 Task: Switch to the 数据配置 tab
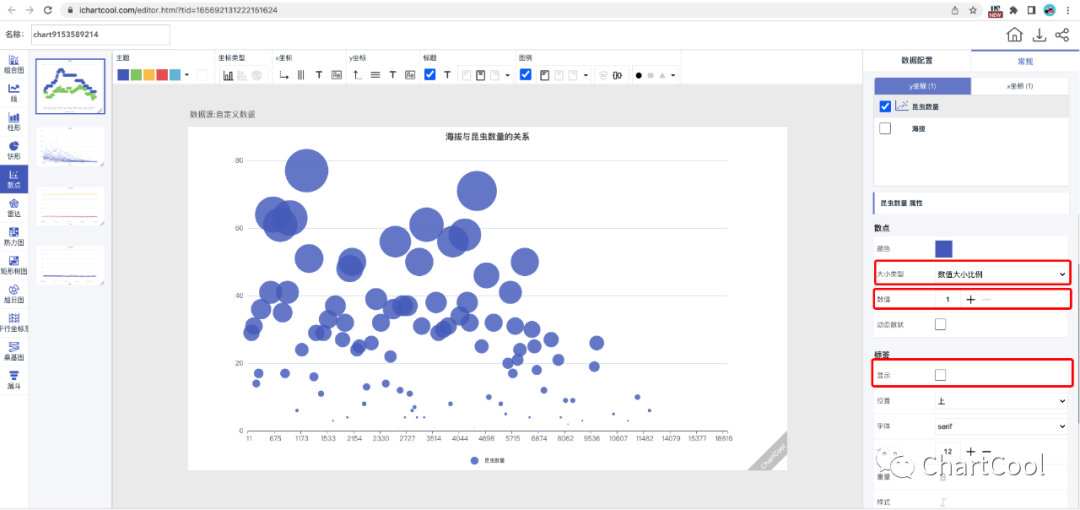coord(916,61)
